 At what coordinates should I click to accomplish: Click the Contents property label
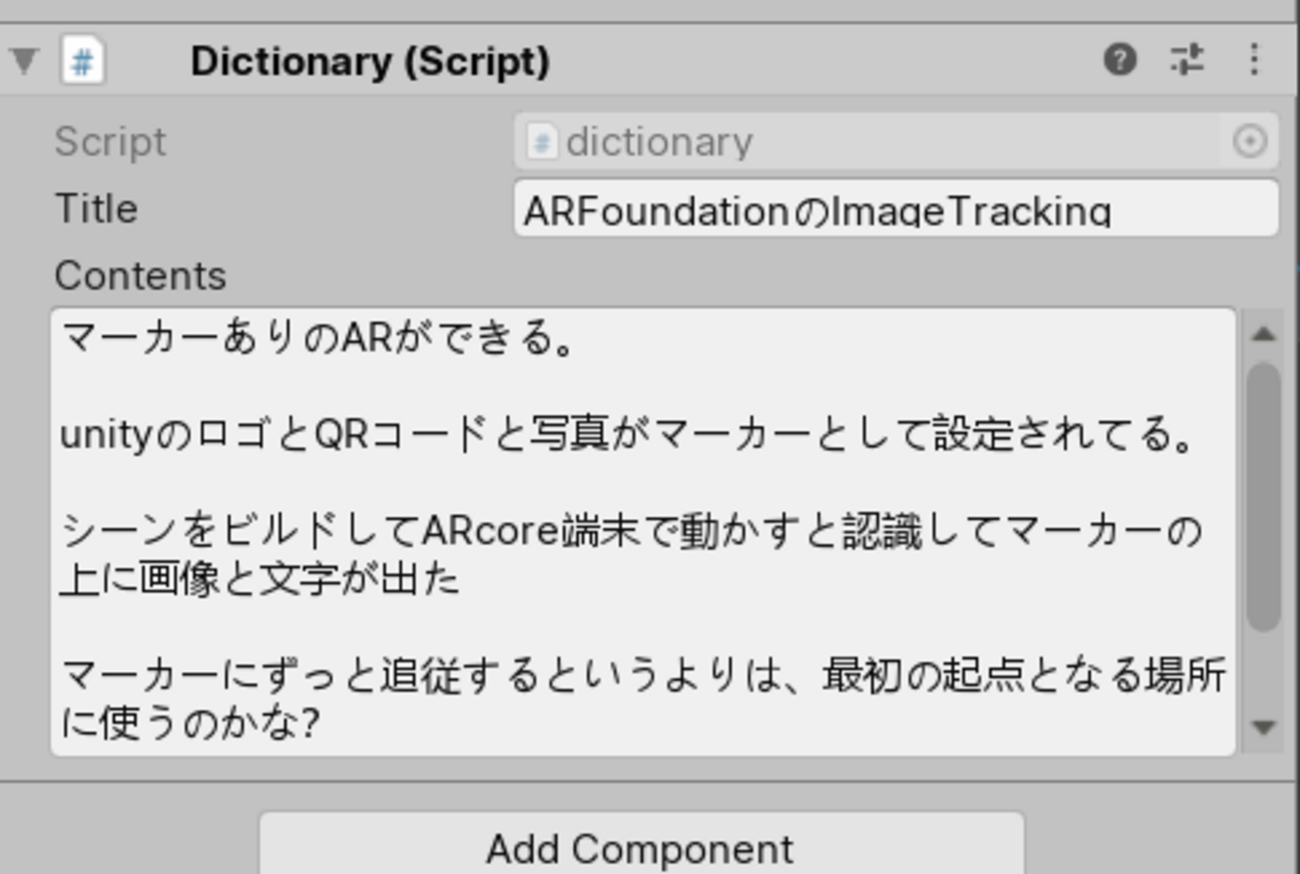[x=140, y=276]
